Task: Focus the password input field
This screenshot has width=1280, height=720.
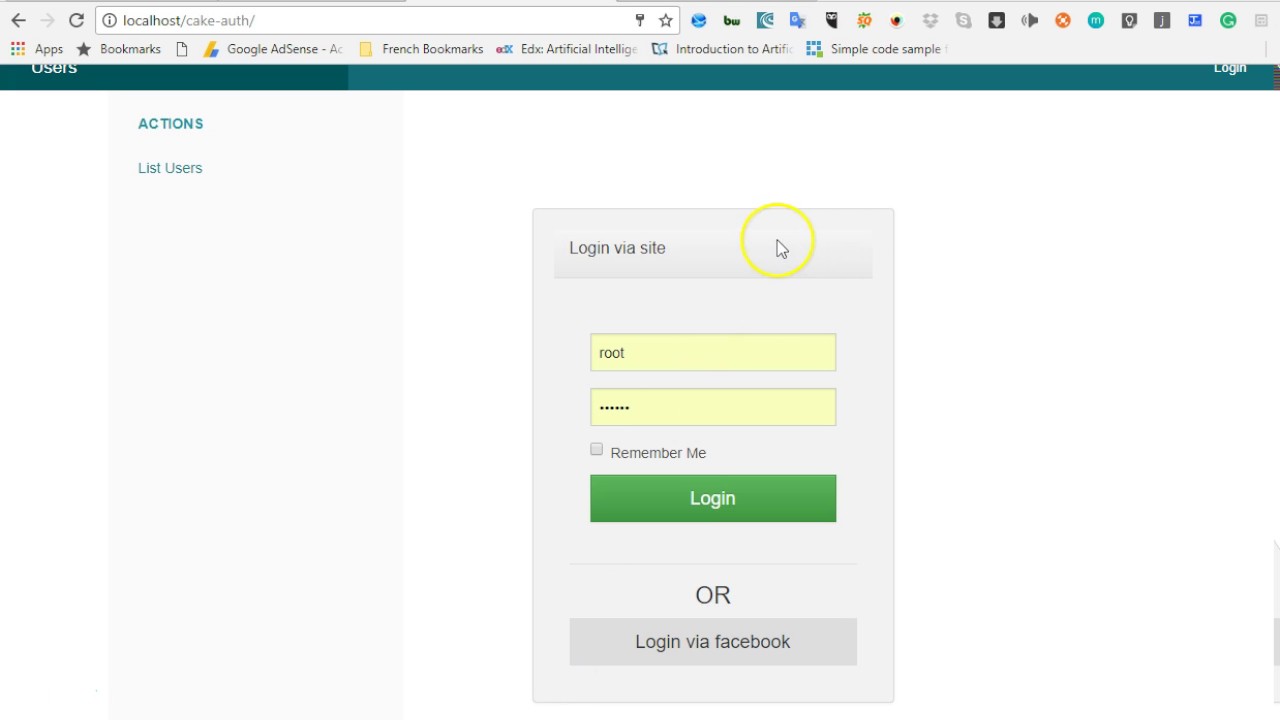Action: [x=713, y=407]
